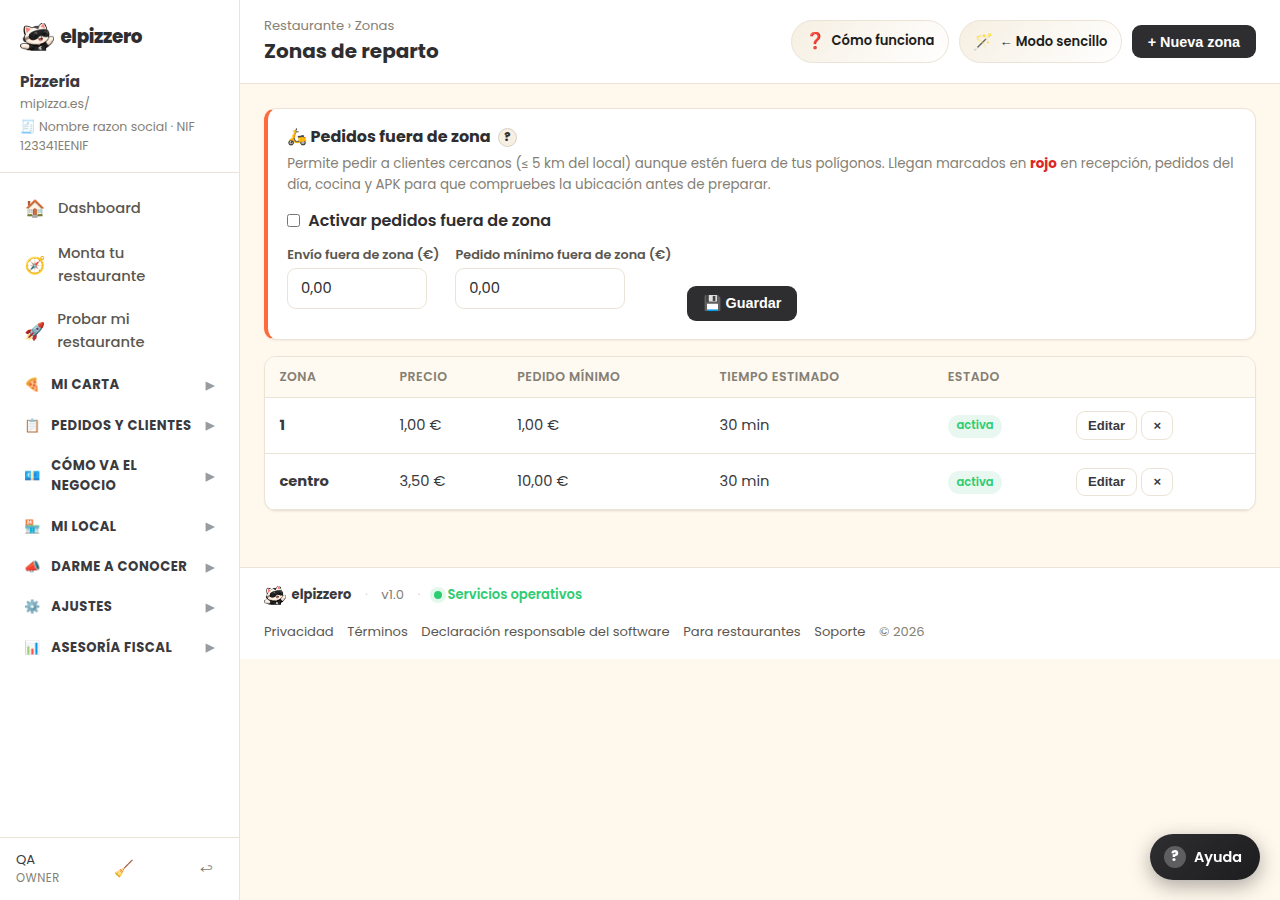Click the activa badge of centro zone

tap(975, 482)
